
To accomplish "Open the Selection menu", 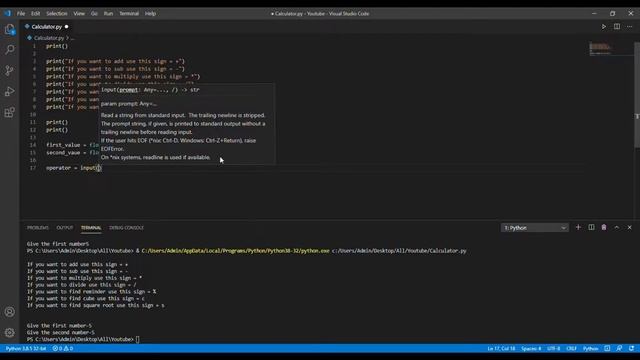I will (57, 13).
